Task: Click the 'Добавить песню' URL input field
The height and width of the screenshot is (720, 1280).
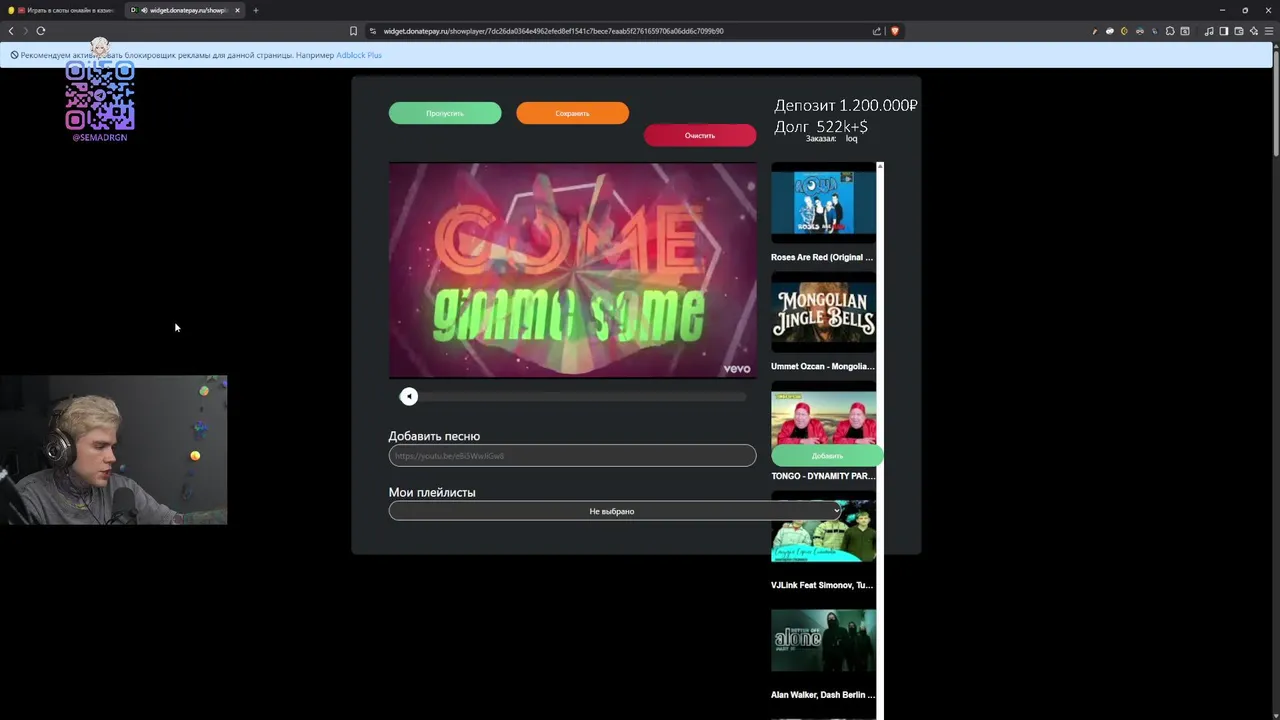Action: point(572,455)
